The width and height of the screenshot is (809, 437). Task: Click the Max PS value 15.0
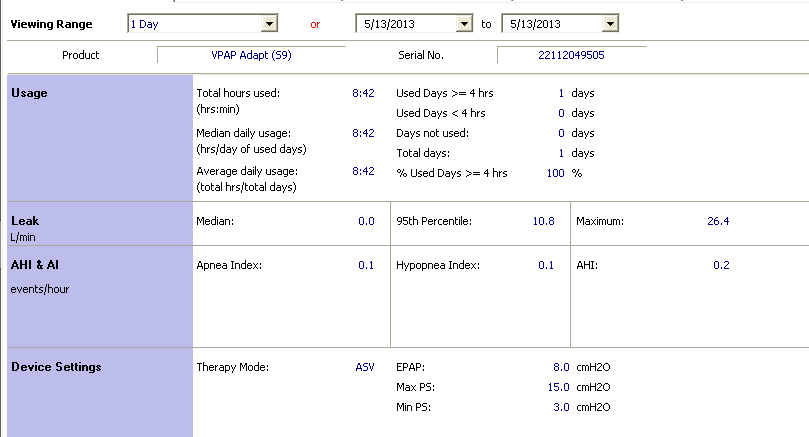(559, 387)
